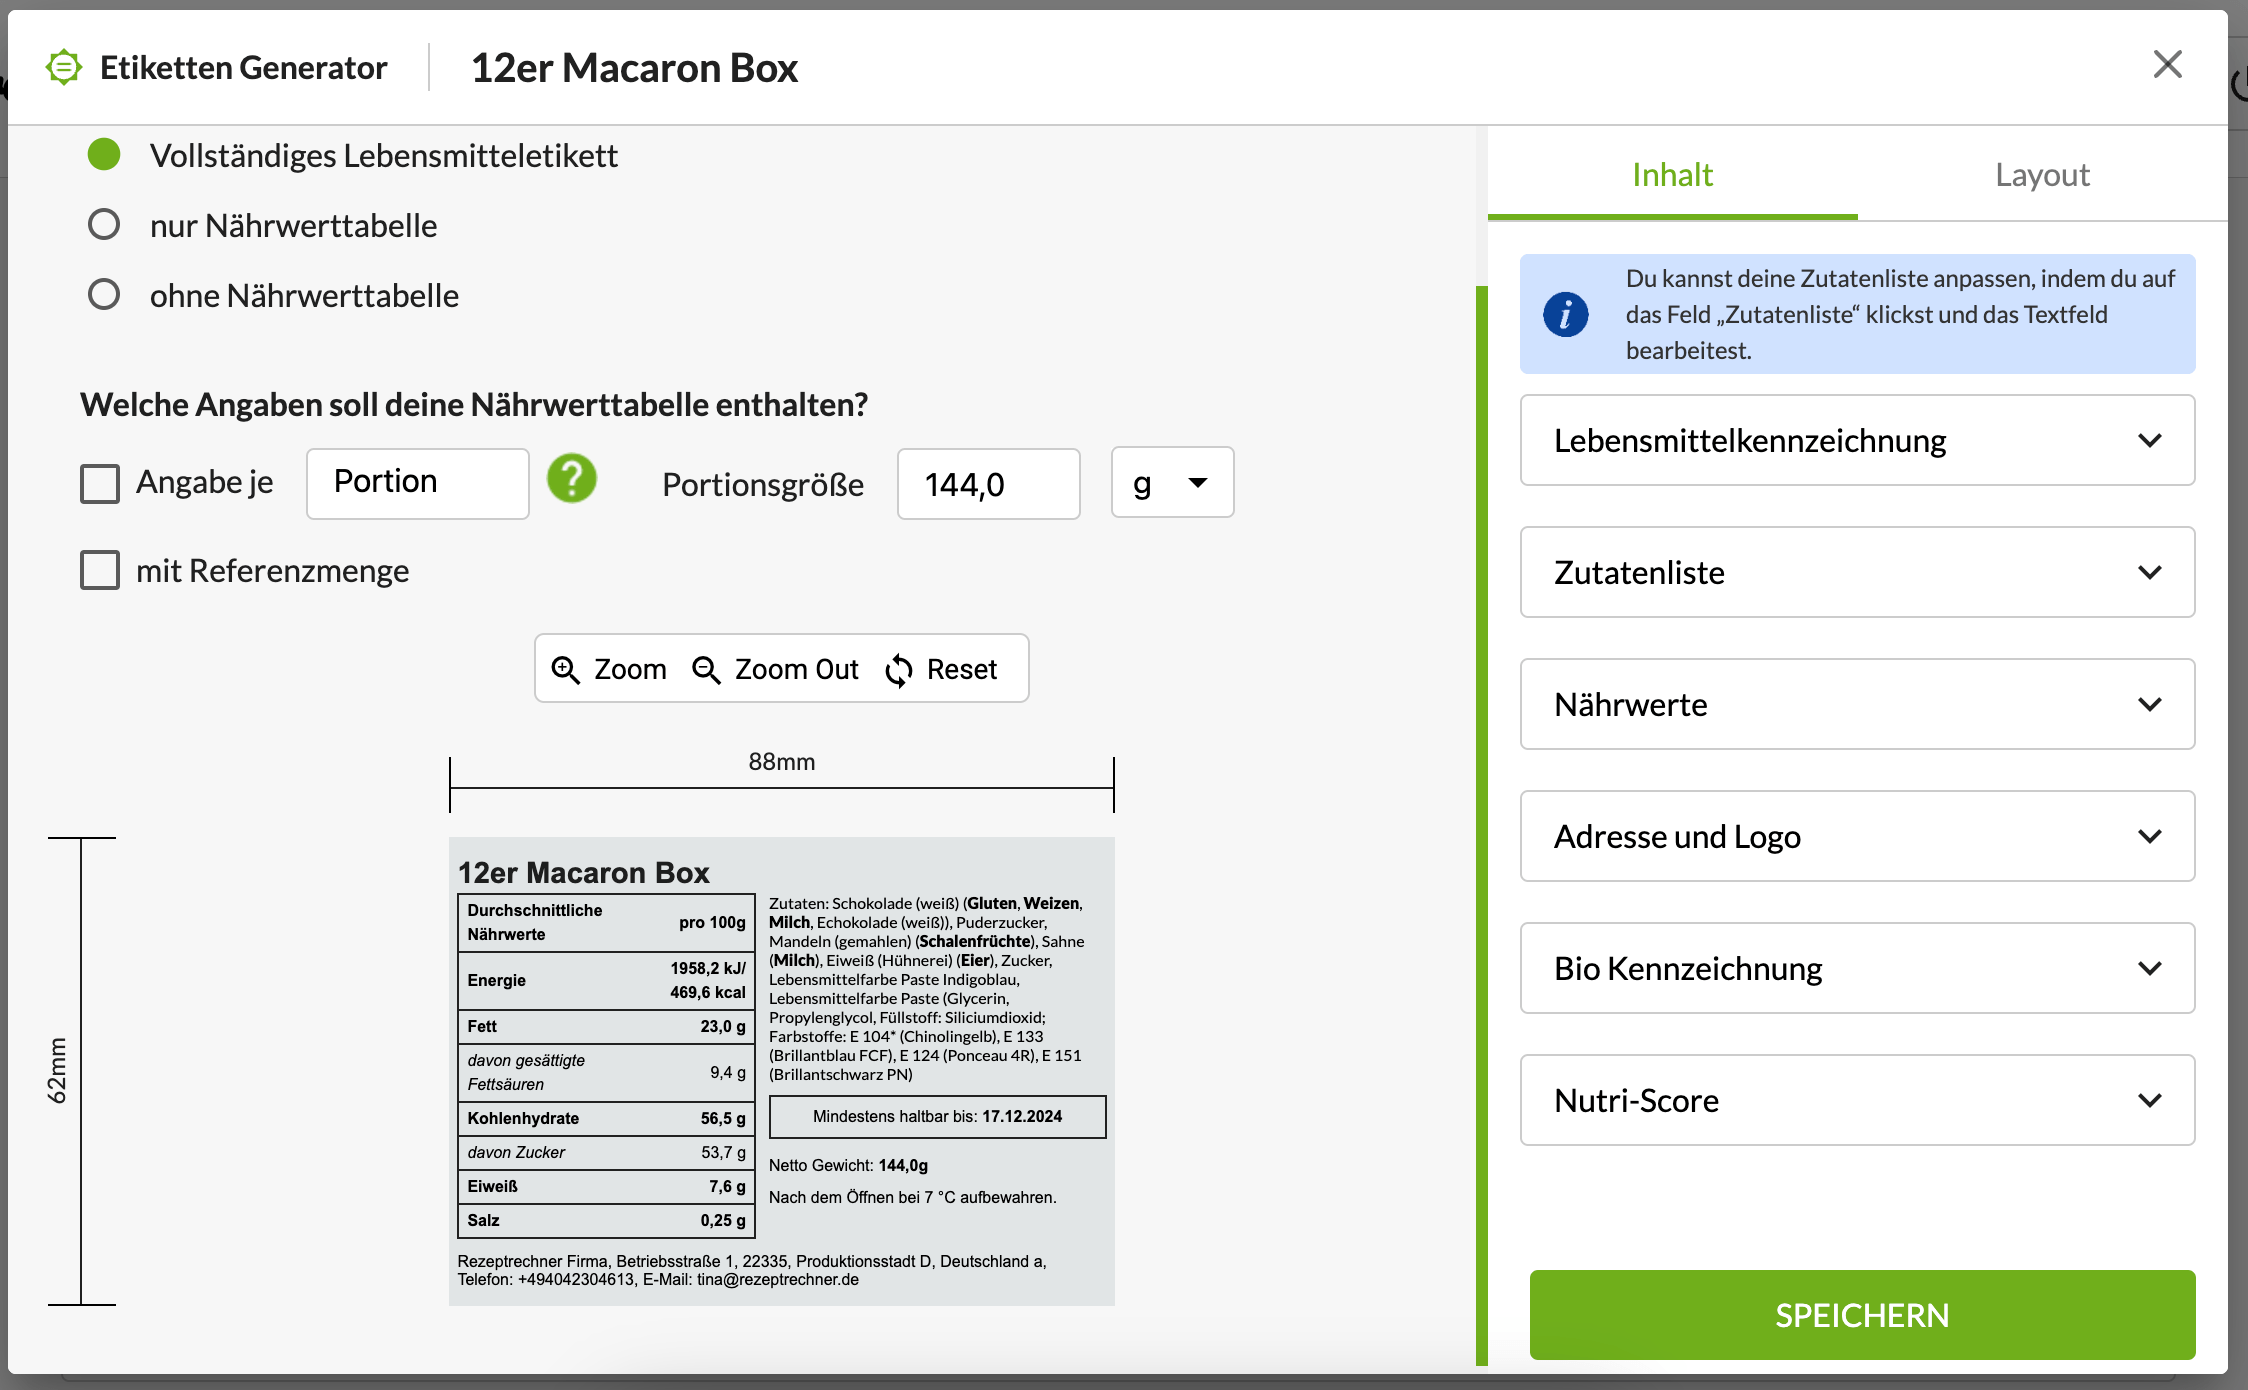Click the SPEICHERN button
This screenshot has width=2248, height=1390.
pos(1862,1315)
